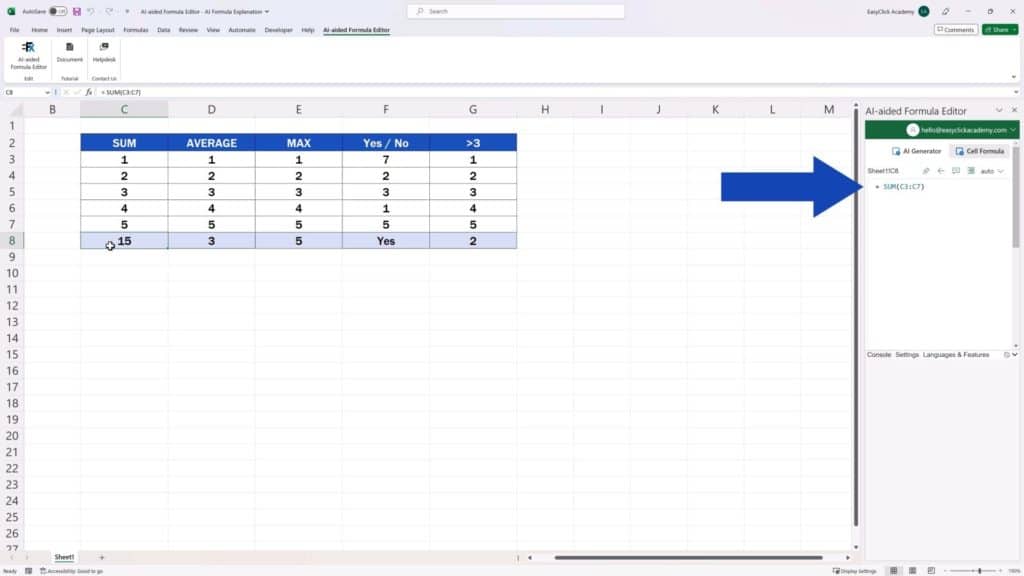Click the back arrow icon in formula editor
1024x576 pixels.
click(940, 170)
